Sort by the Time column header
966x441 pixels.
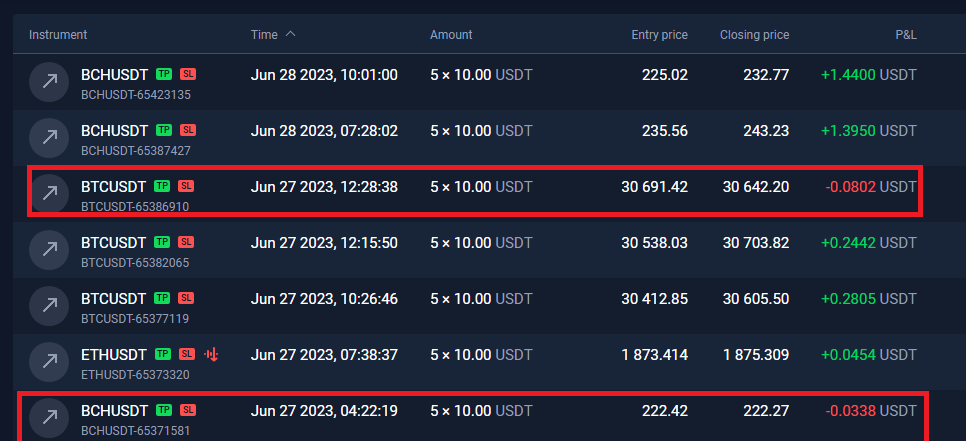tap(264, 35)
